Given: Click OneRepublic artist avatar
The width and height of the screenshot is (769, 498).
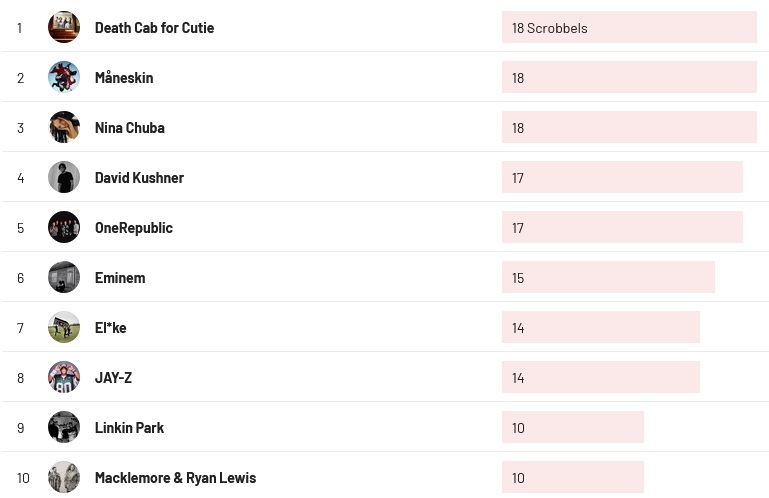Looking at the screenshot, I should pos(64,227).
